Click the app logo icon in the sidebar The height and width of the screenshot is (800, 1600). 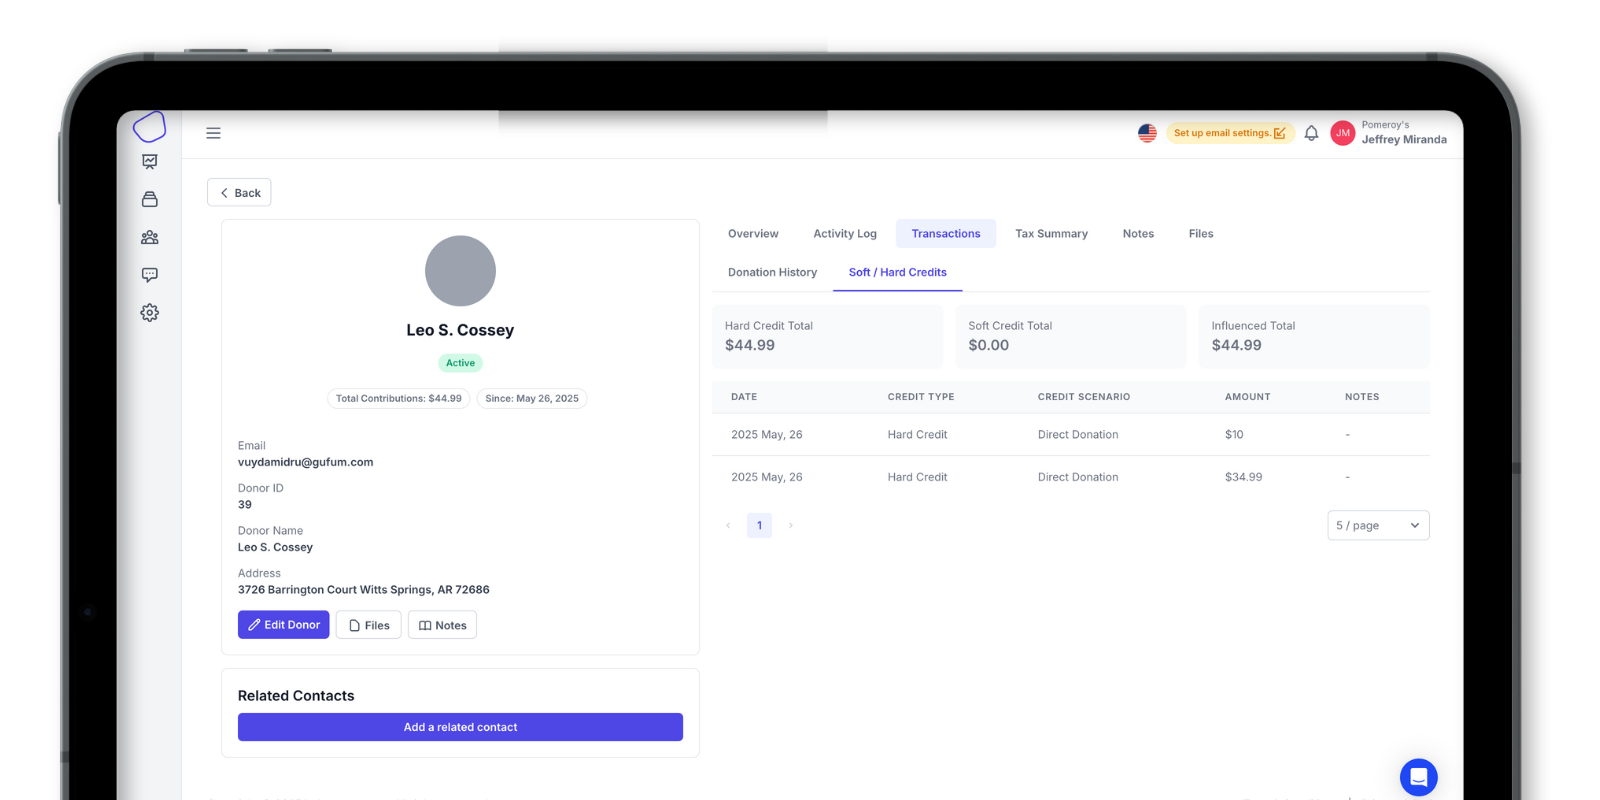coord(149,127)
